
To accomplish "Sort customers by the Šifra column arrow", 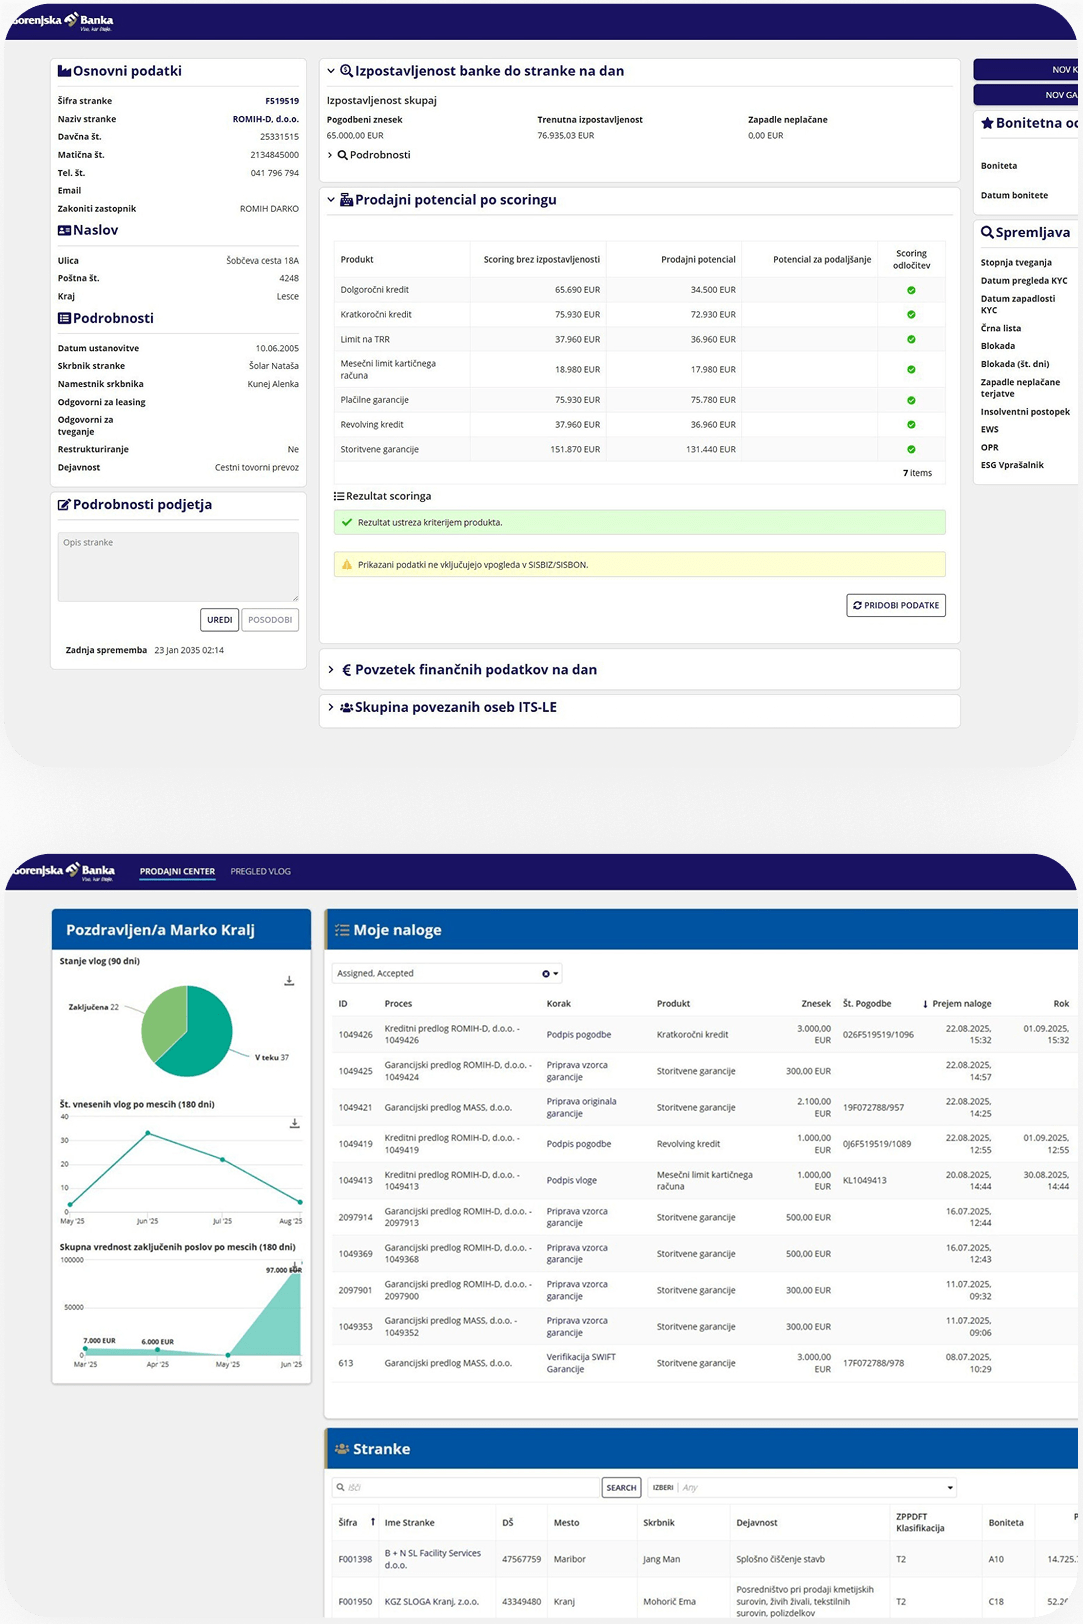I will click(x=373, y=1522).
